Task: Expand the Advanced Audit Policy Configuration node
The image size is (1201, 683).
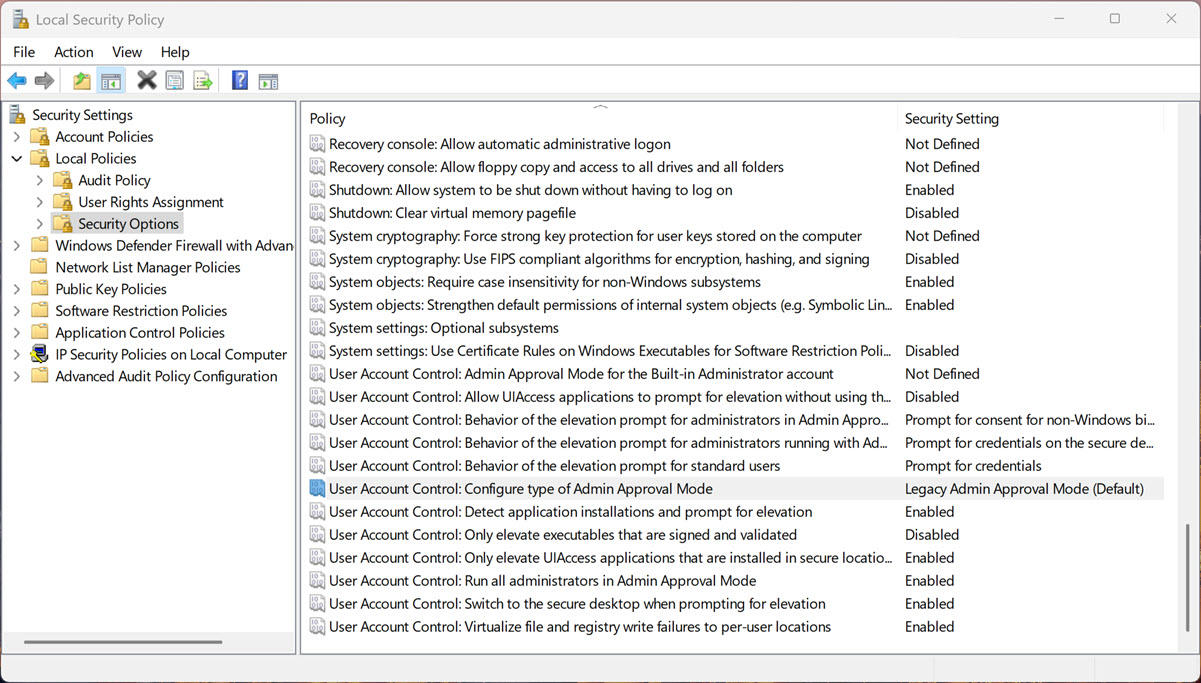Action: (x=17, y=377)
